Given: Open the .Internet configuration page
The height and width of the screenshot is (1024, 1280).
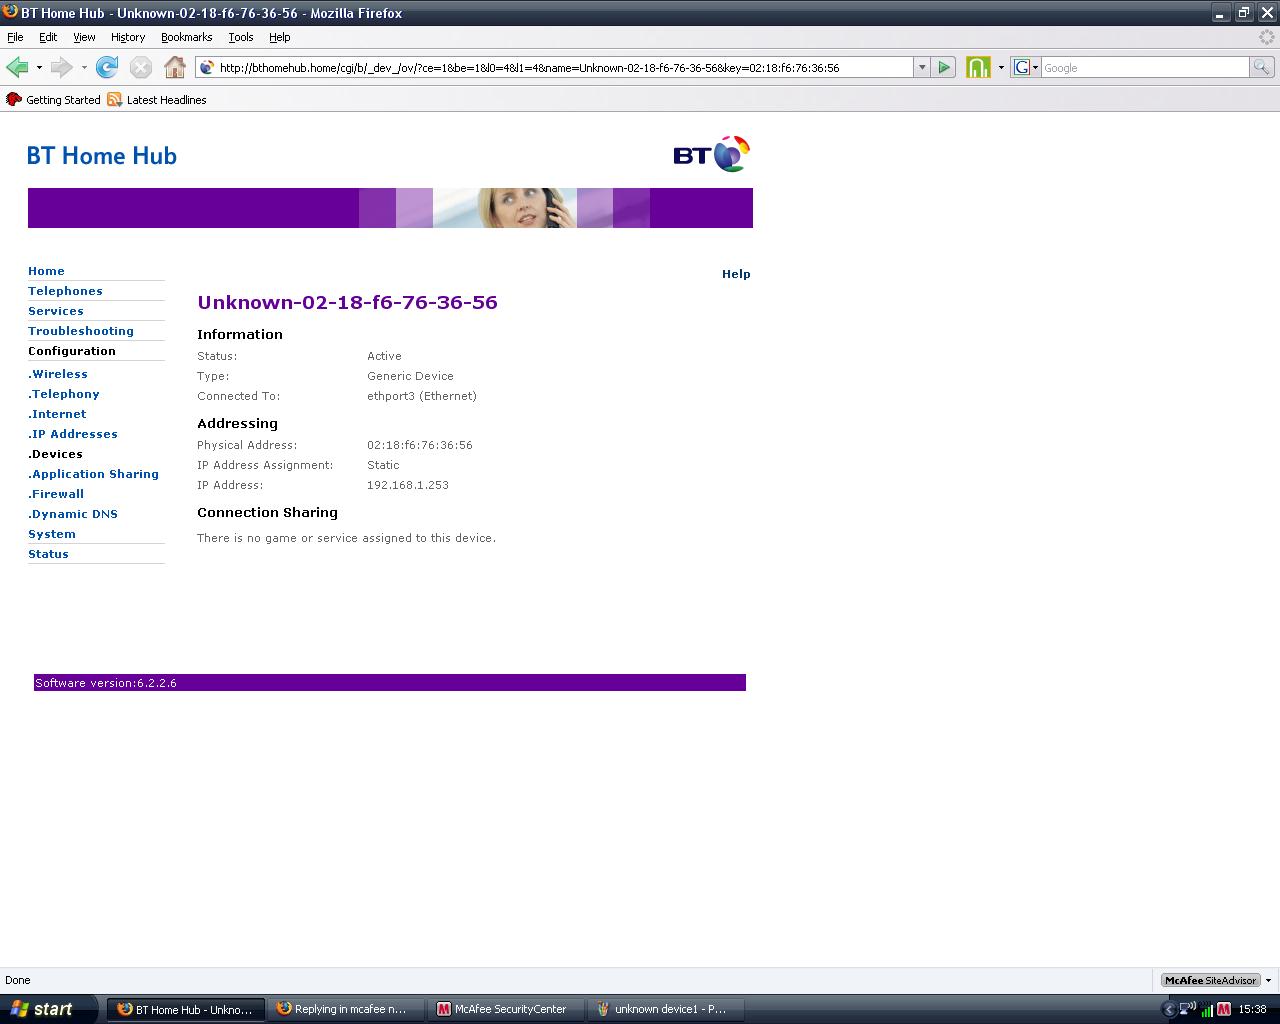Looking at the screenshot, I should [x=57, y=414].
